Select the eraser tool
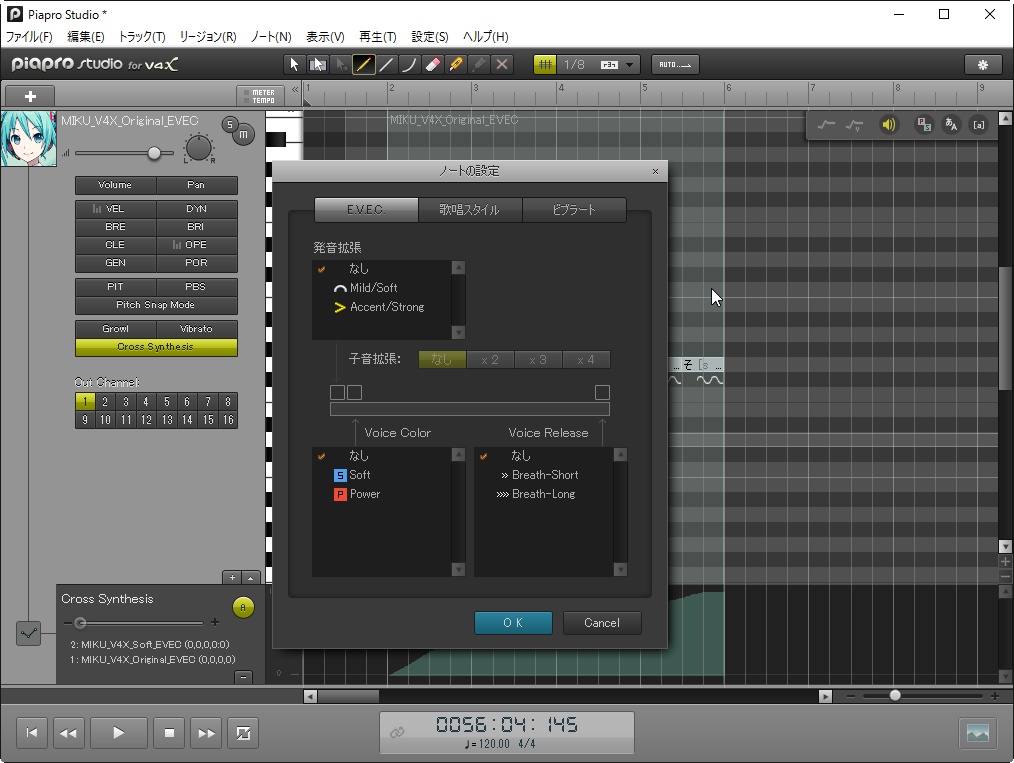This screenshot has height=763, width=1014. [x=433, y=65]
